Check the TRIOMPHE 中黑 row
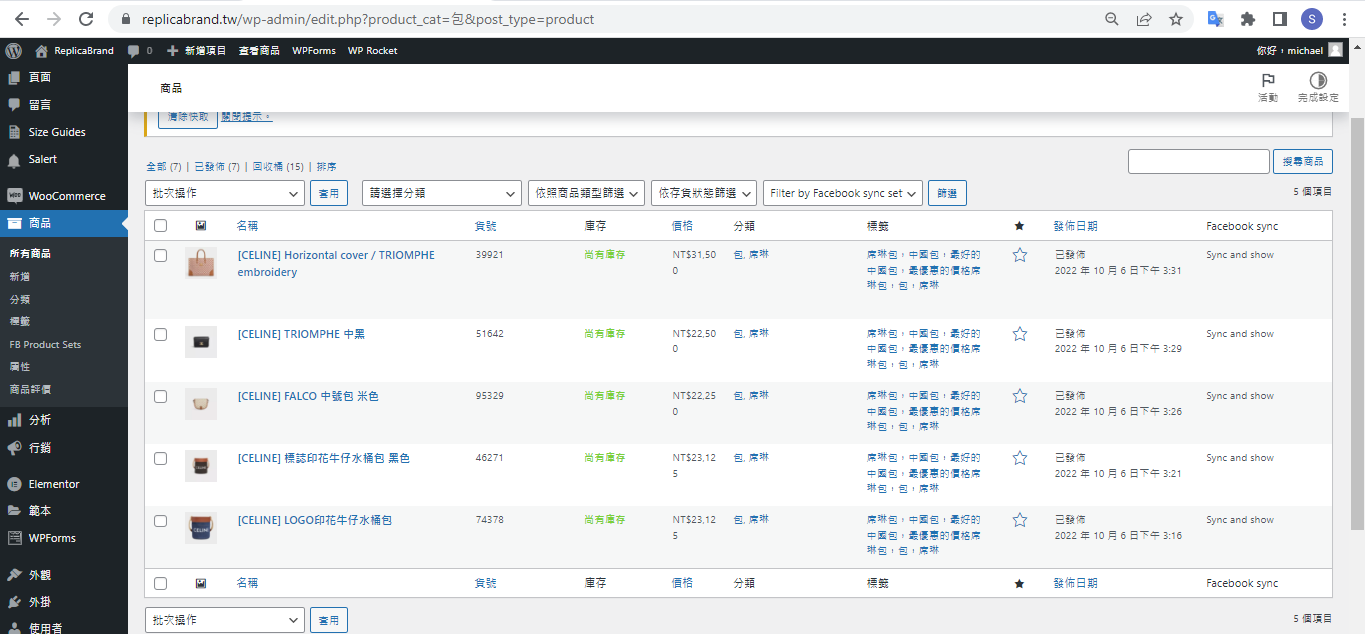Viewport: 1365px width, 634px height. click(160, 334)
